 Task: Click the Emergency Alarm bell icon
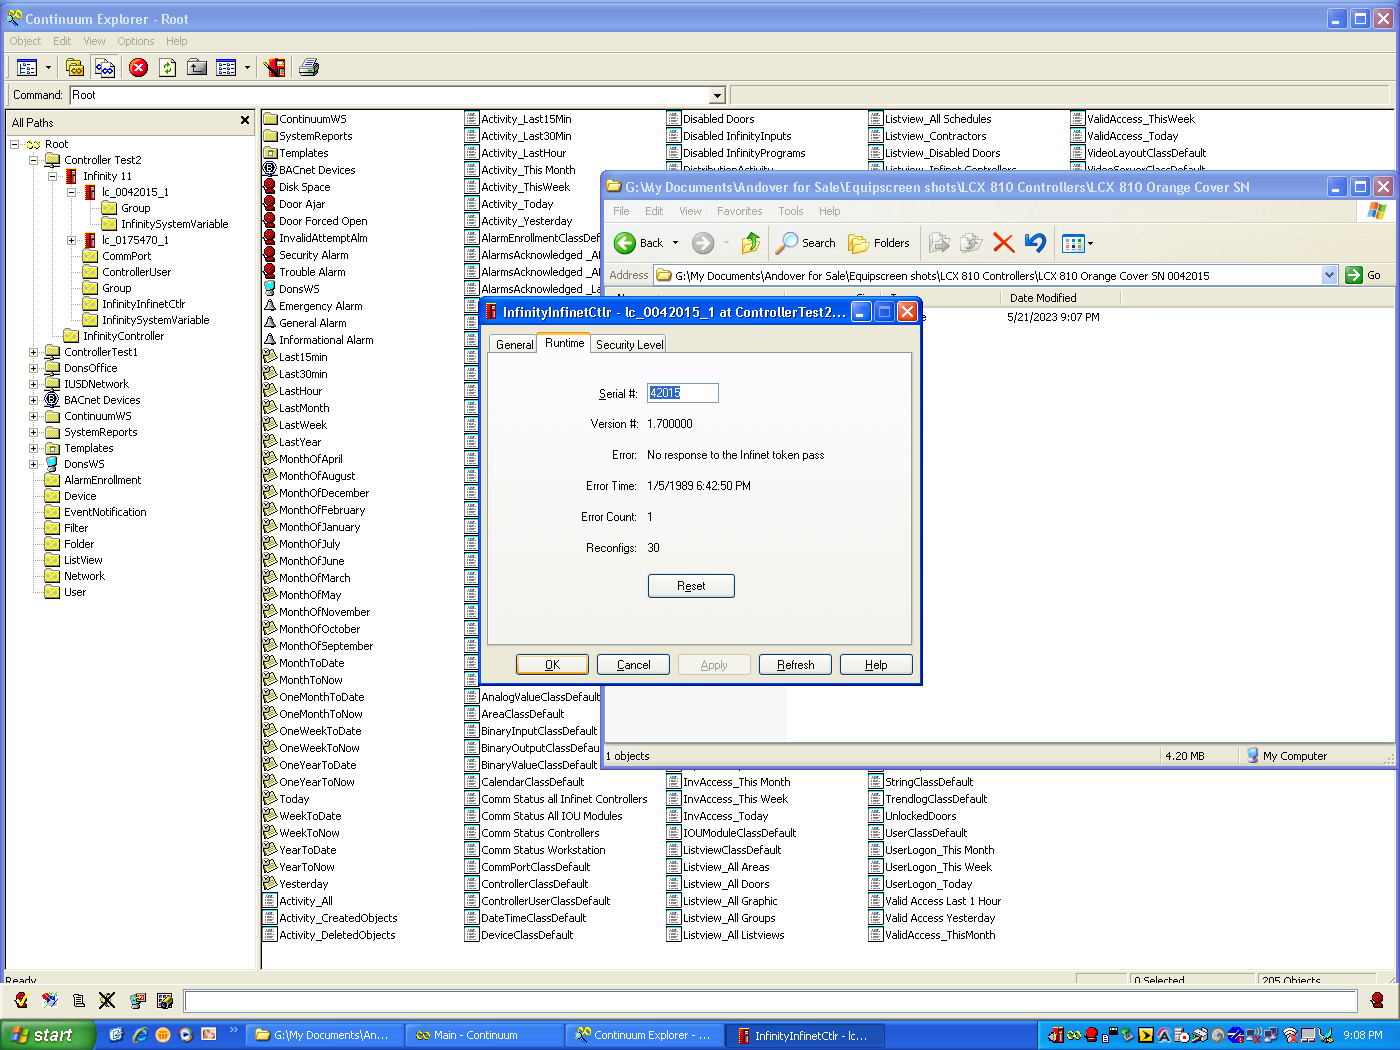tap(270, 306)
